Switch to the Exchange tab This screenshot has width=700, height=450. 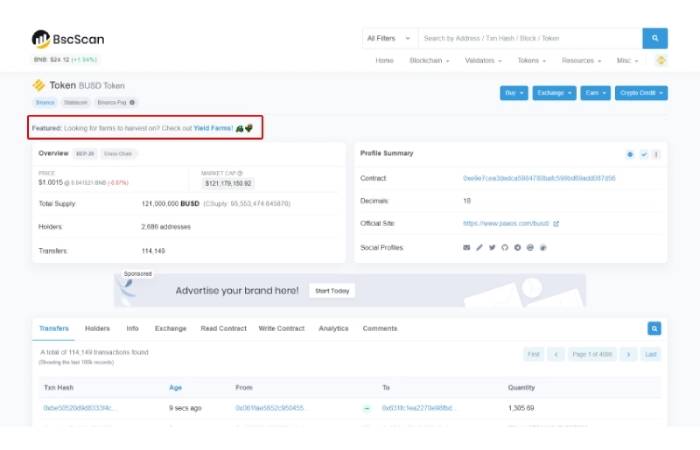coord(171,329)
